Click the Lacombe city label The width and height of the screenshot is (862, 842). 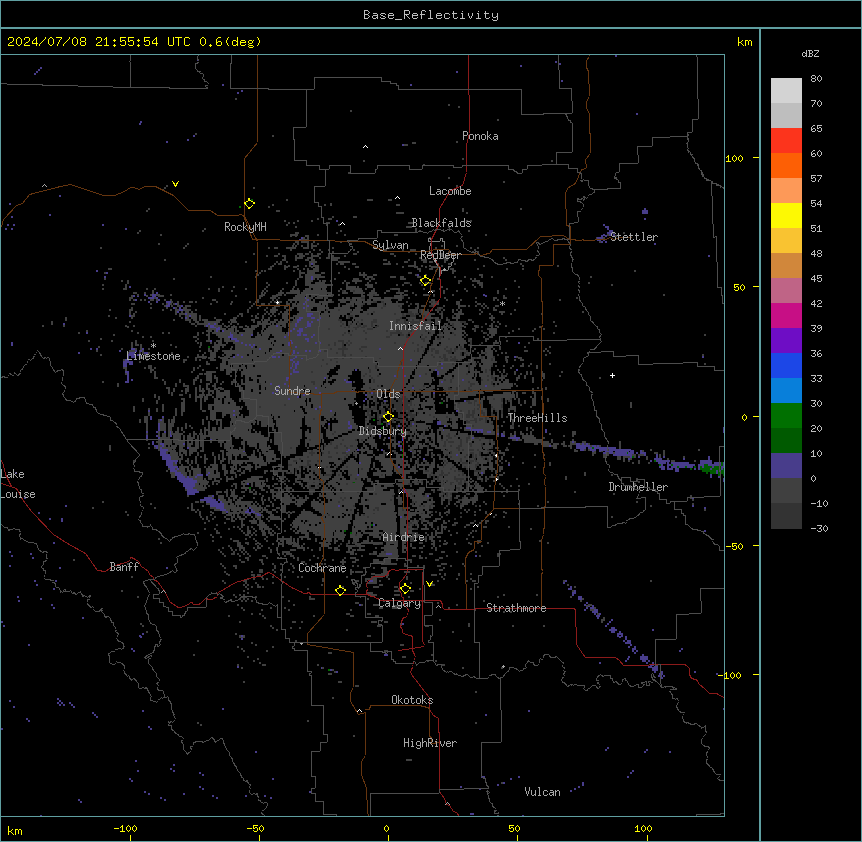[x=450, y=191]
